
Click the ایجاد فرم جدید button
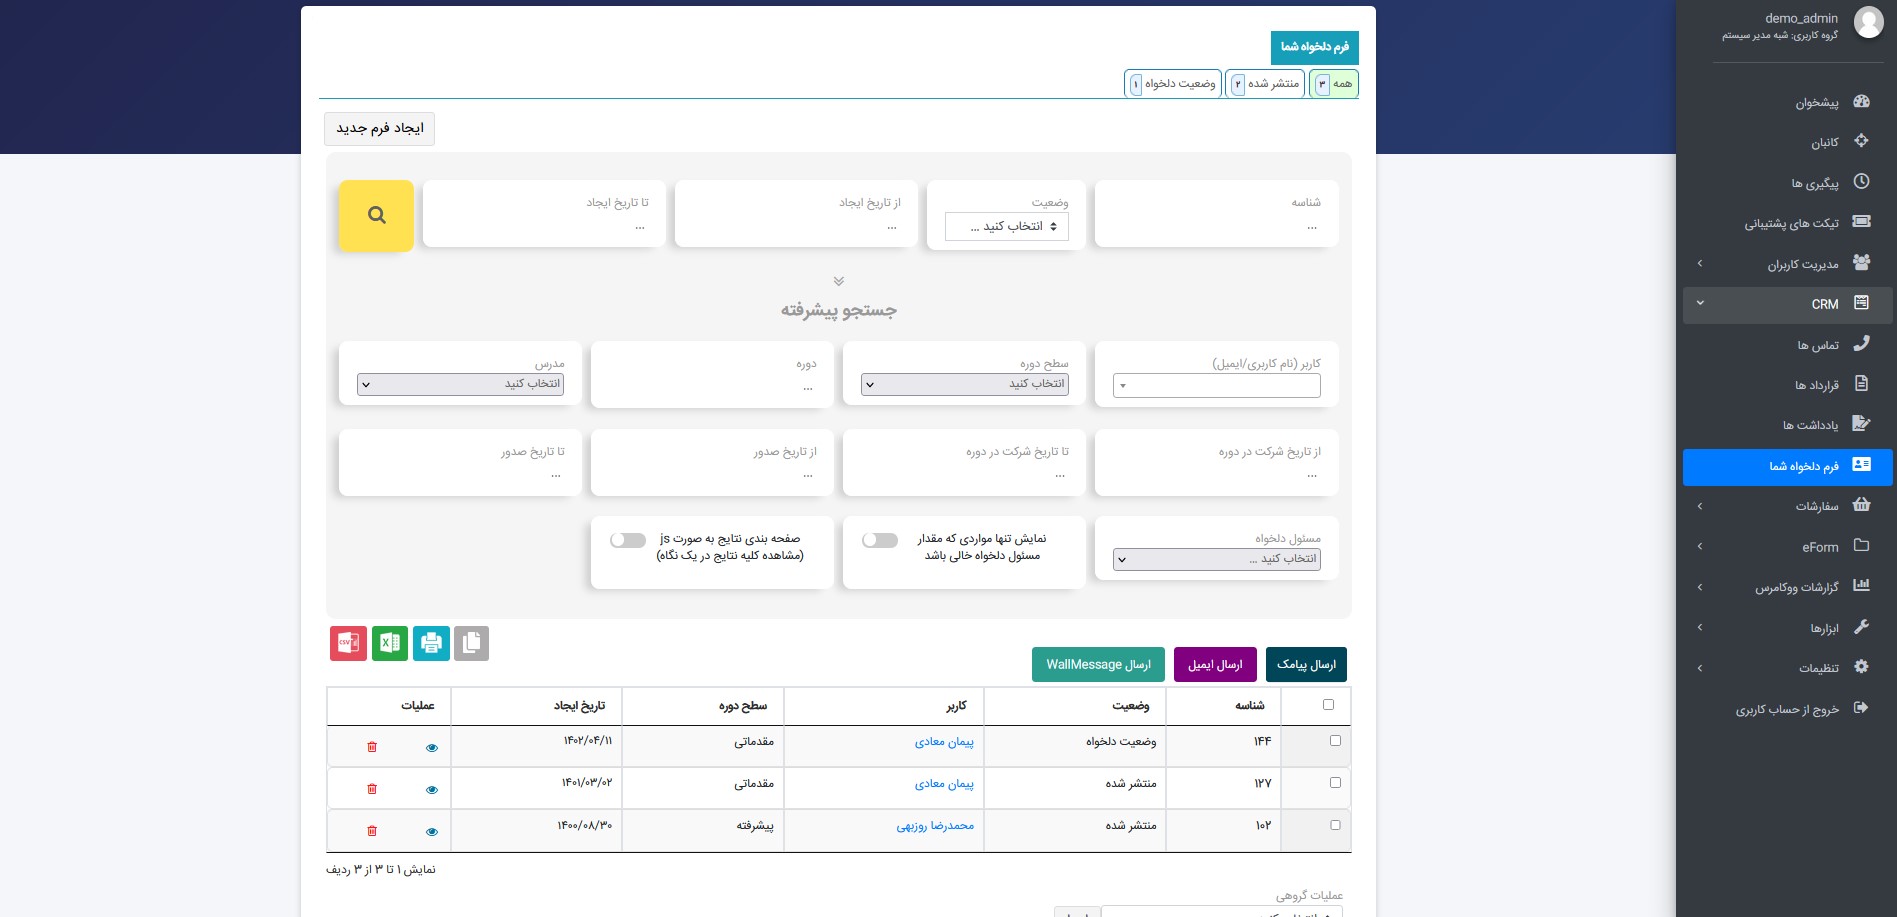coord(380,128)
